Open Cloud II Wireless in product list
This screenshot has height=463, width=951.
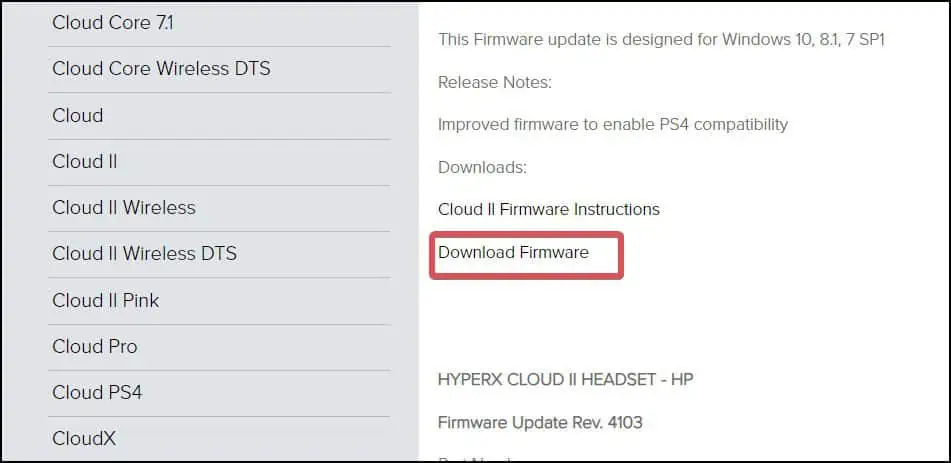(124, 207)
